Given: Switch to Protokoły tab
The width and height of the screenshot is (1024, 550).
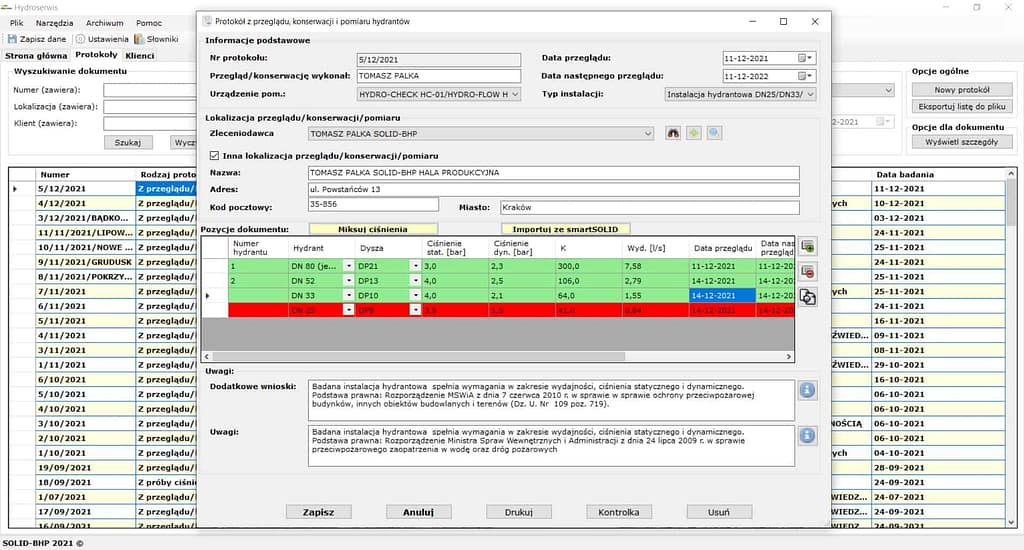Looking at the screenshot, I should (96, 55).
